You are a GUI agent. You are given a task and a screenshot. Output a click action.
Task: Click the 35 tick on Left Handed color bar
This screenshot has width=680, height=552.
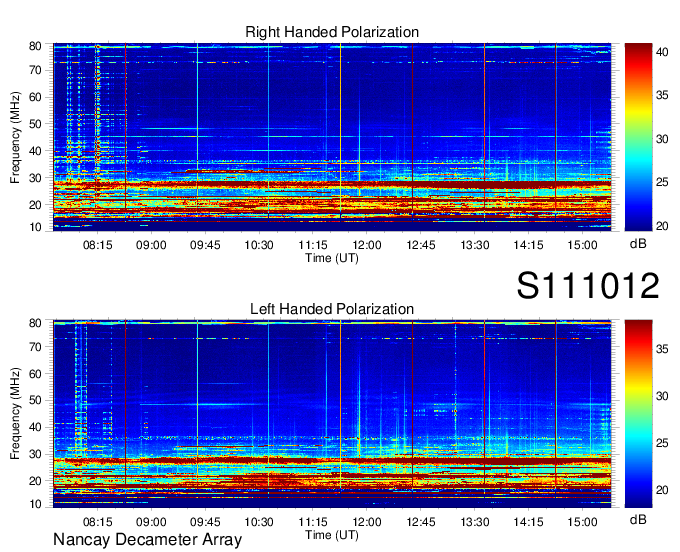click(662, 349)
